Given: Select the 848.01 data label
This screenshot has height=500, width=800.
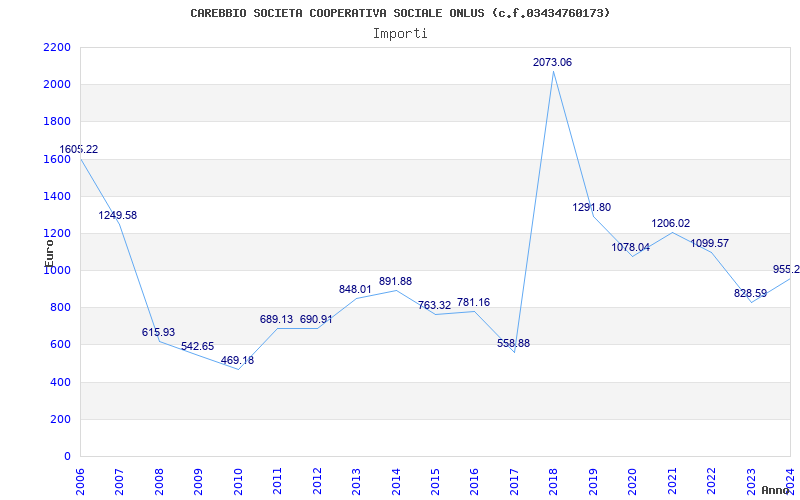Looking at the screenshot, I should tap(356, 289).
